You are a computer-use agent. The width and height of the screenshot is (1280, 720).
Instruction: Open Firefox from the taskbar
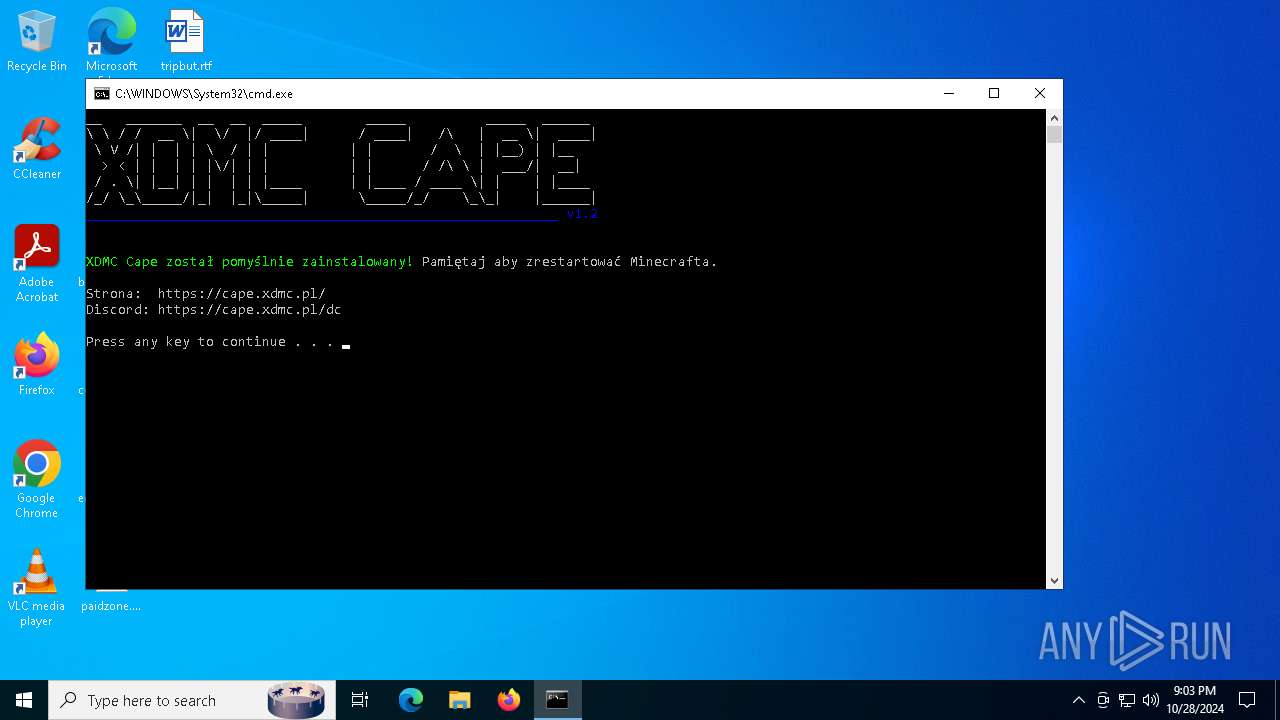[508, 700]
